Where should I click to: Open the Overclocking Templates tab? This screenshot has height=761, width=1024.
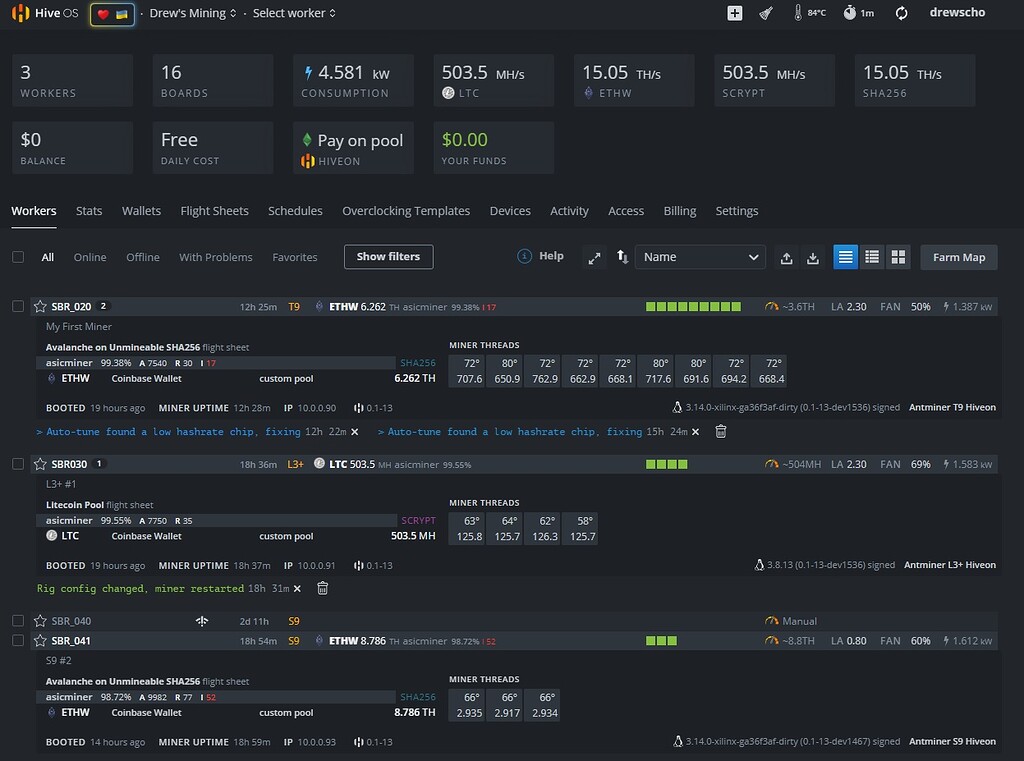[406, 211]
